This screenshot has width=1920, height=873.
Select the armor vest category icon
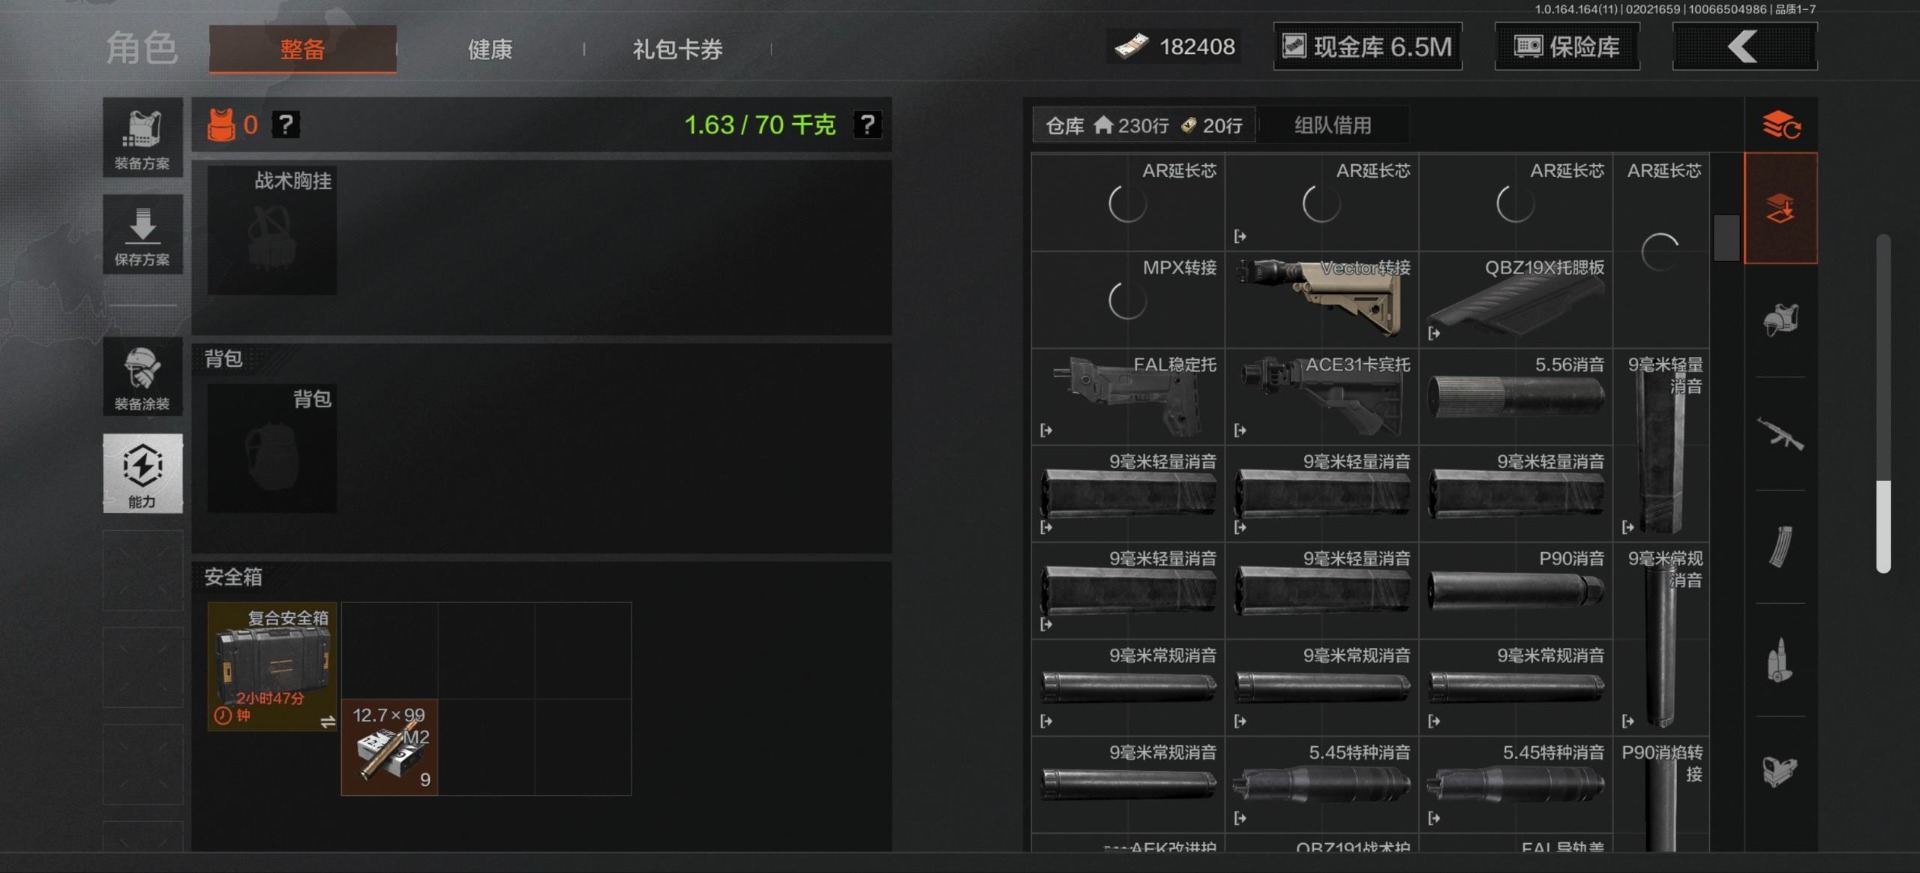tap(1780, 320)
